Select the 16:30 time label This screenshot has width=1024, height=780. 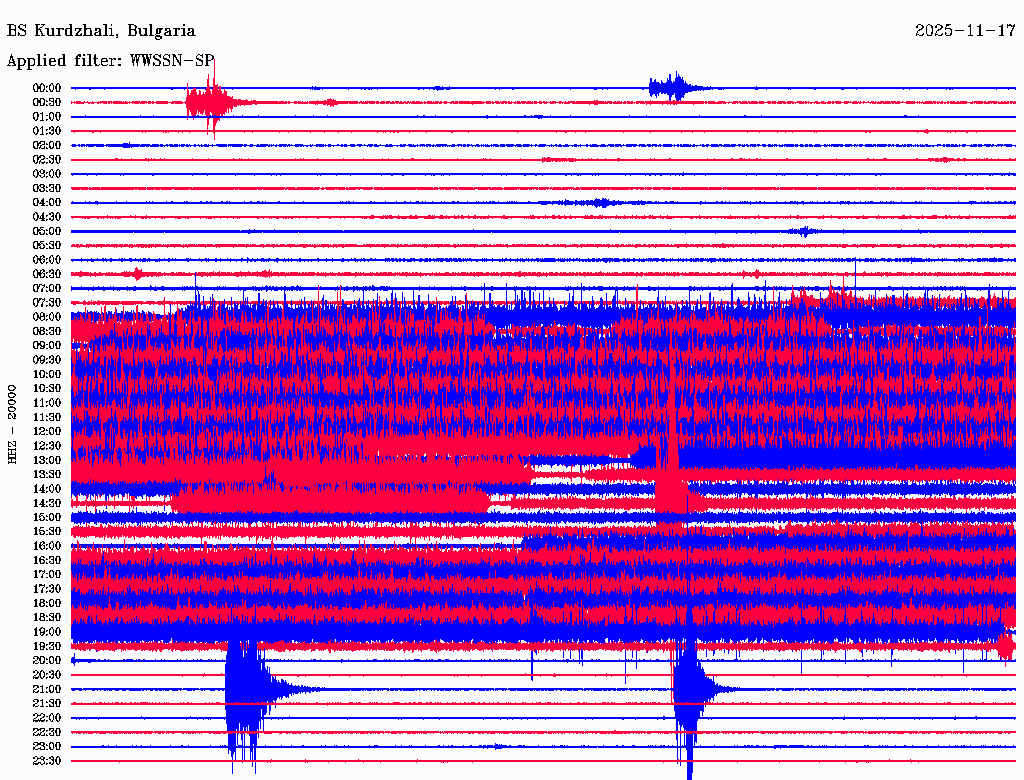click(x=47, y=561)
